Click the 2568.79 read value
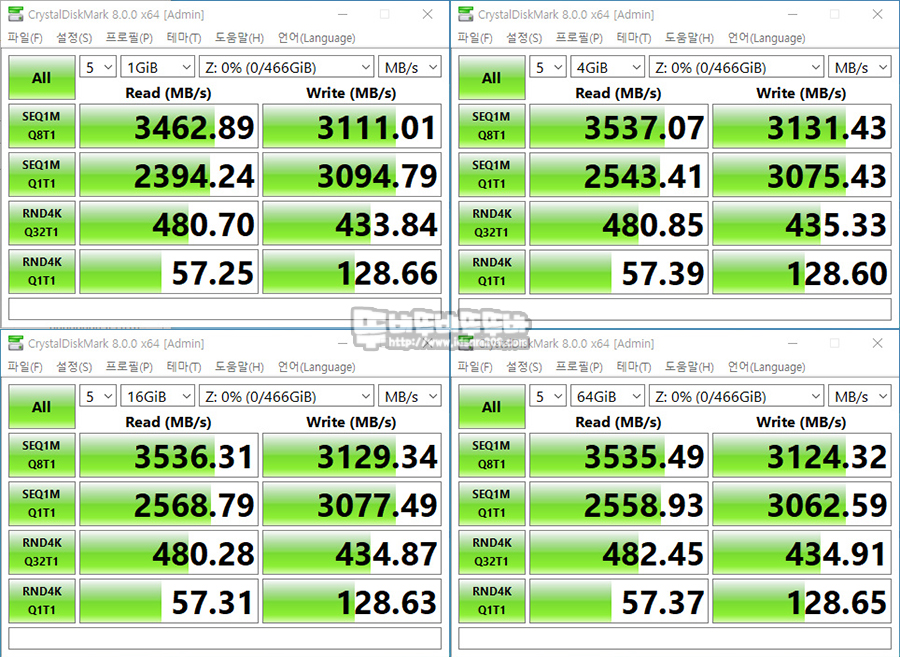Screen dimensions: 900x657 point(169,503)
